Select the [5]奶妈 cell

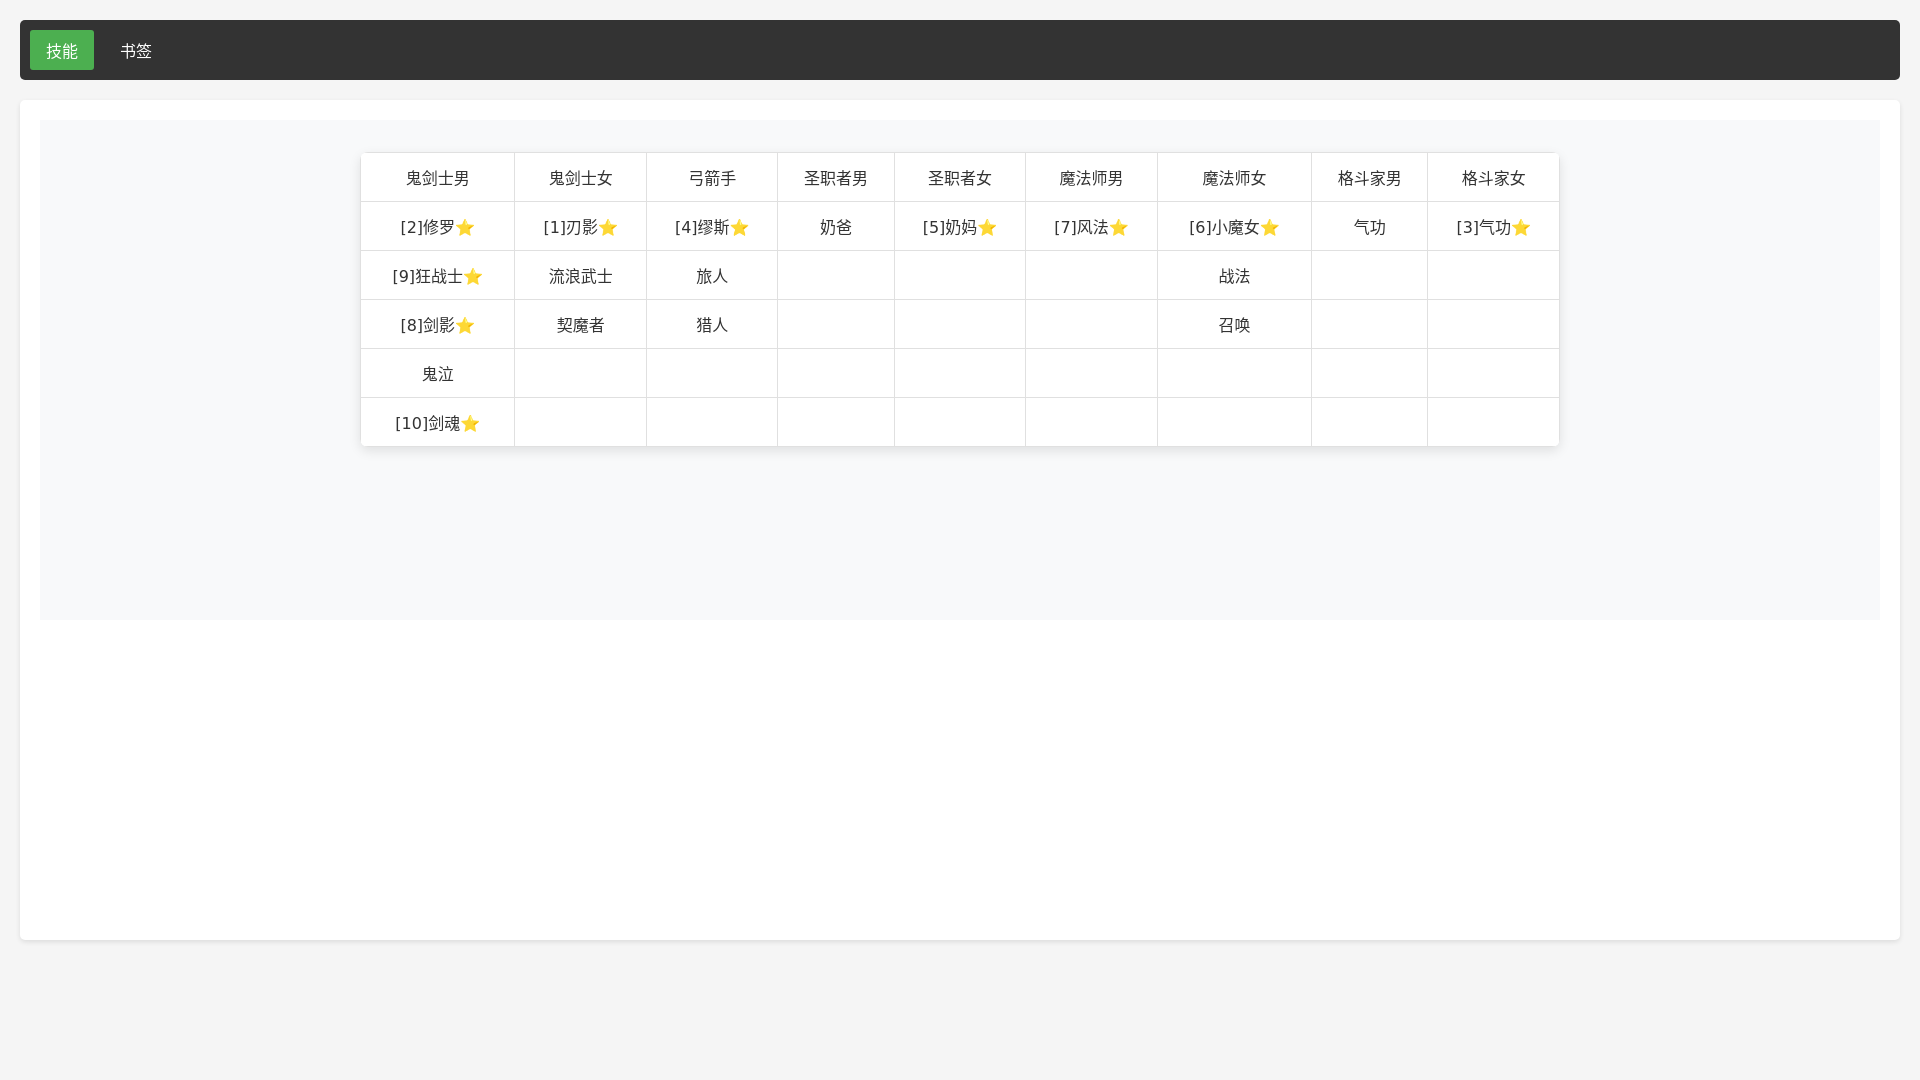(960, 227)
